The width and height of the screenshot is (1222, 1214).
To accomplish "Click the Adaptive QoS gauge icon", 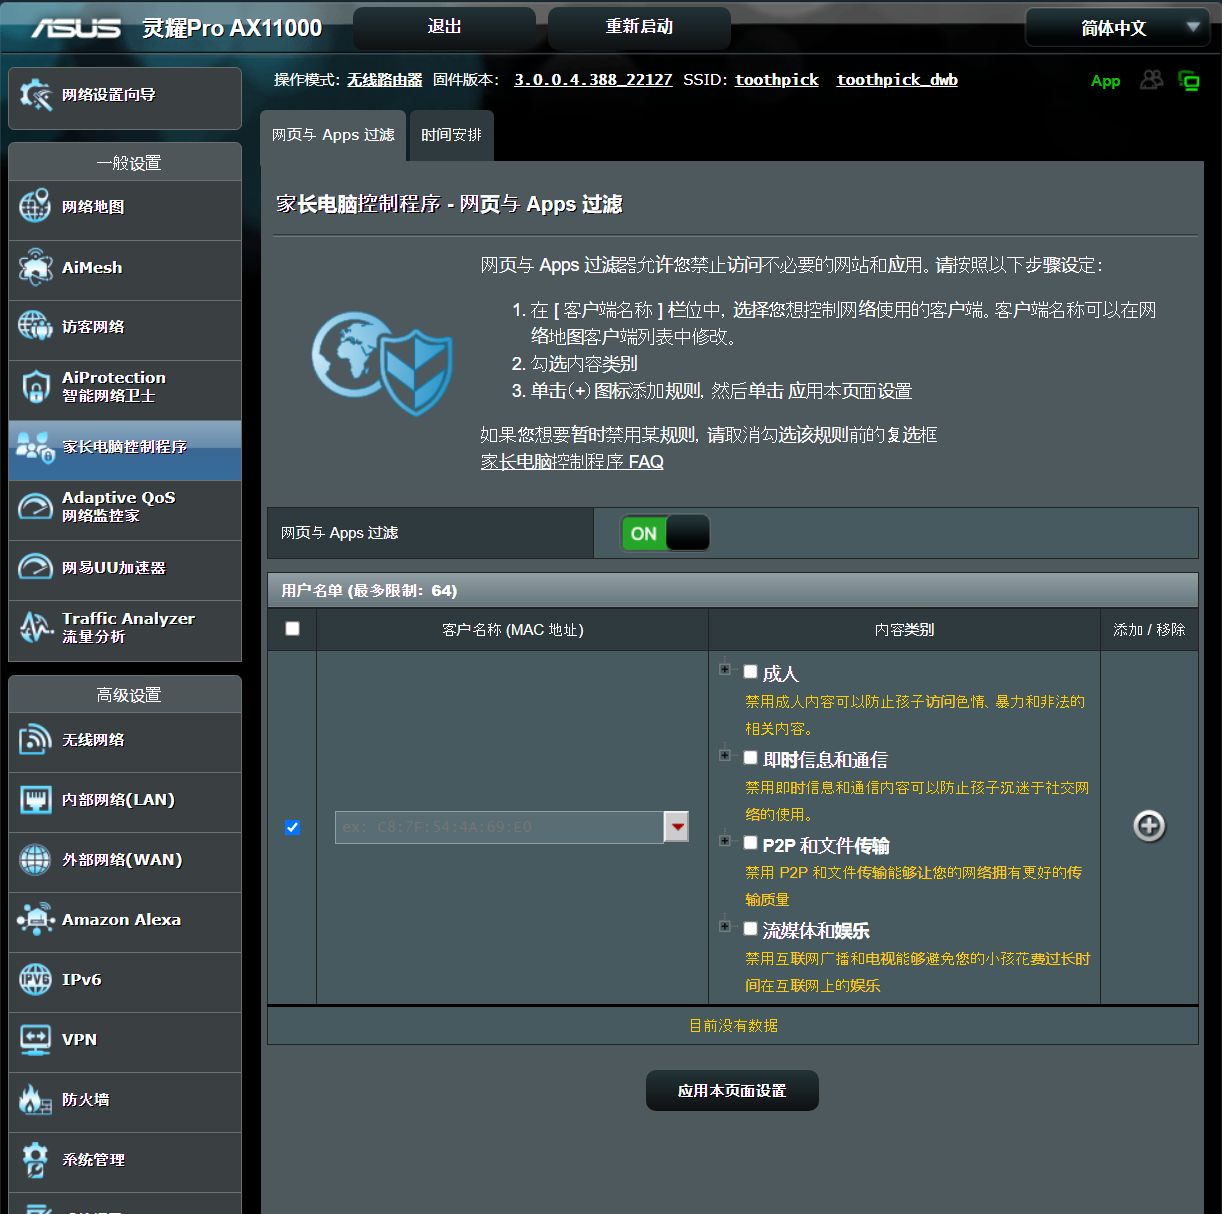I will pyautogui.click(x=35, y=507).
